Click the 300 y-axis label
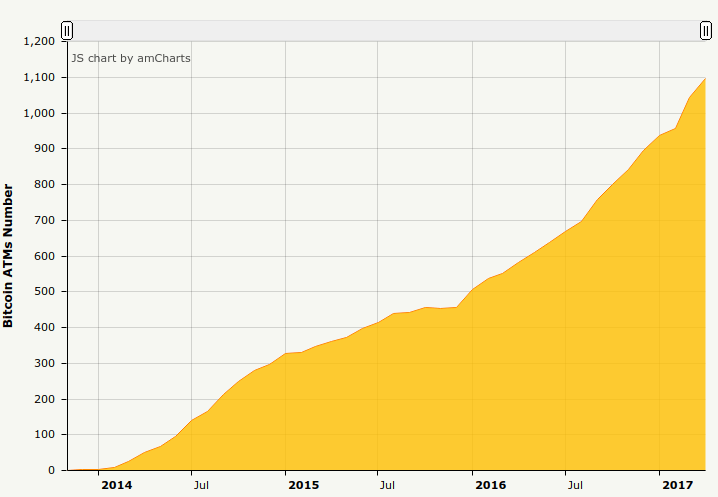718x497 pixels. click(x=45, y=363)
